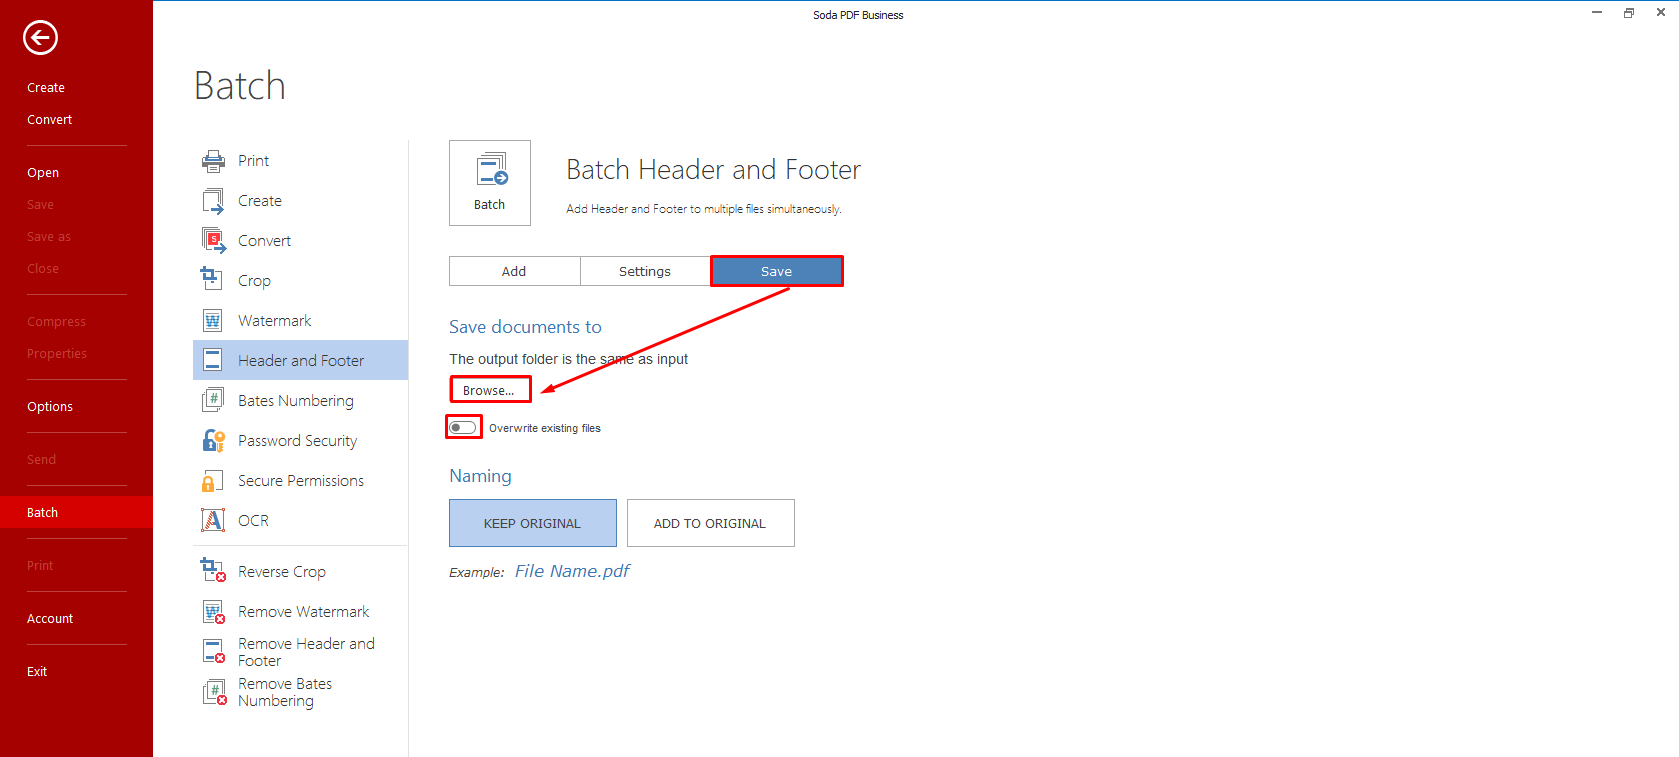The width and height of the screenshot is (1679, 757).
Task: Select Bates Numbering label in list
Action: 296,401
